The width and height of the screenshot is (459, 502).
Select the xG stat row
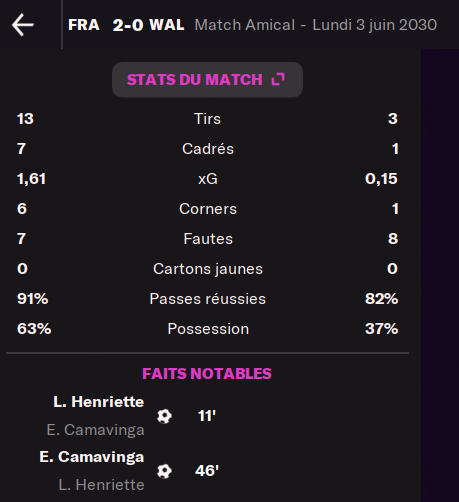click(x=207, y=179)
